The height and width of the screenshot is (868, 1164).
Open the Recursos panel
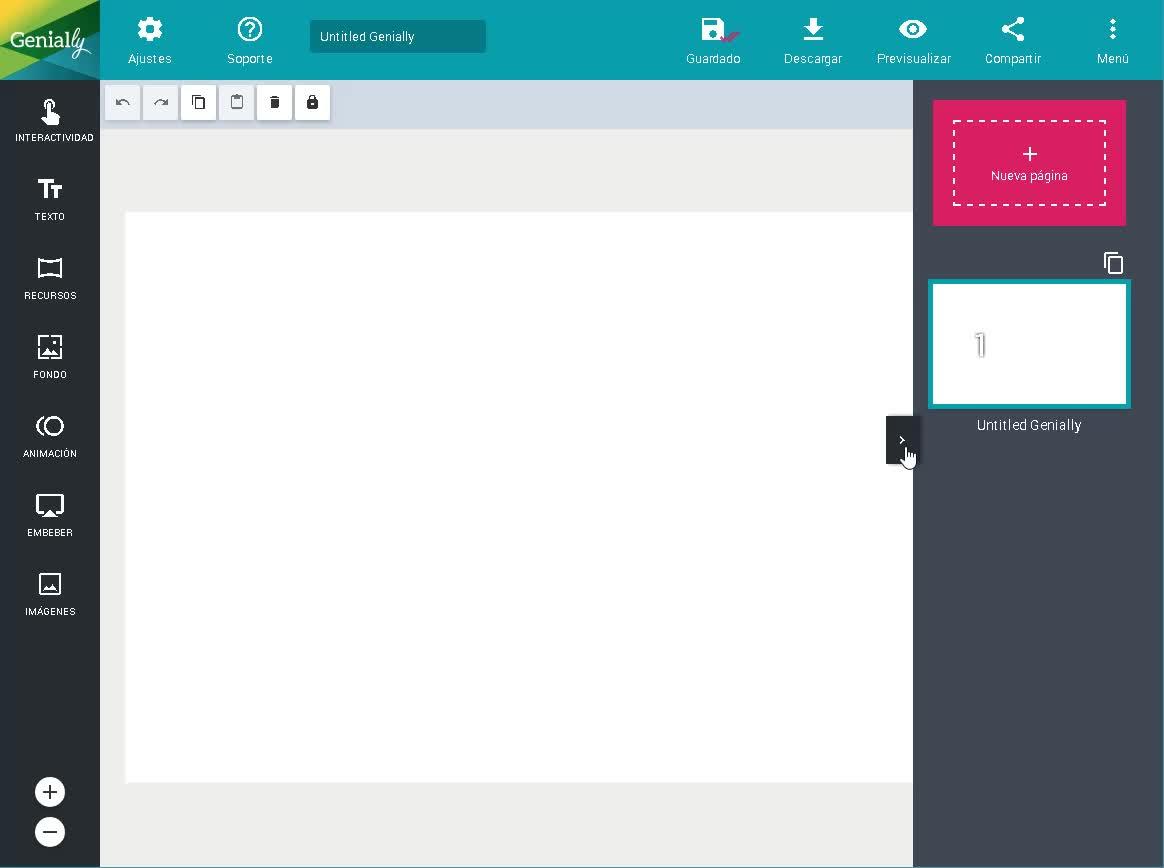coord(50,278)
